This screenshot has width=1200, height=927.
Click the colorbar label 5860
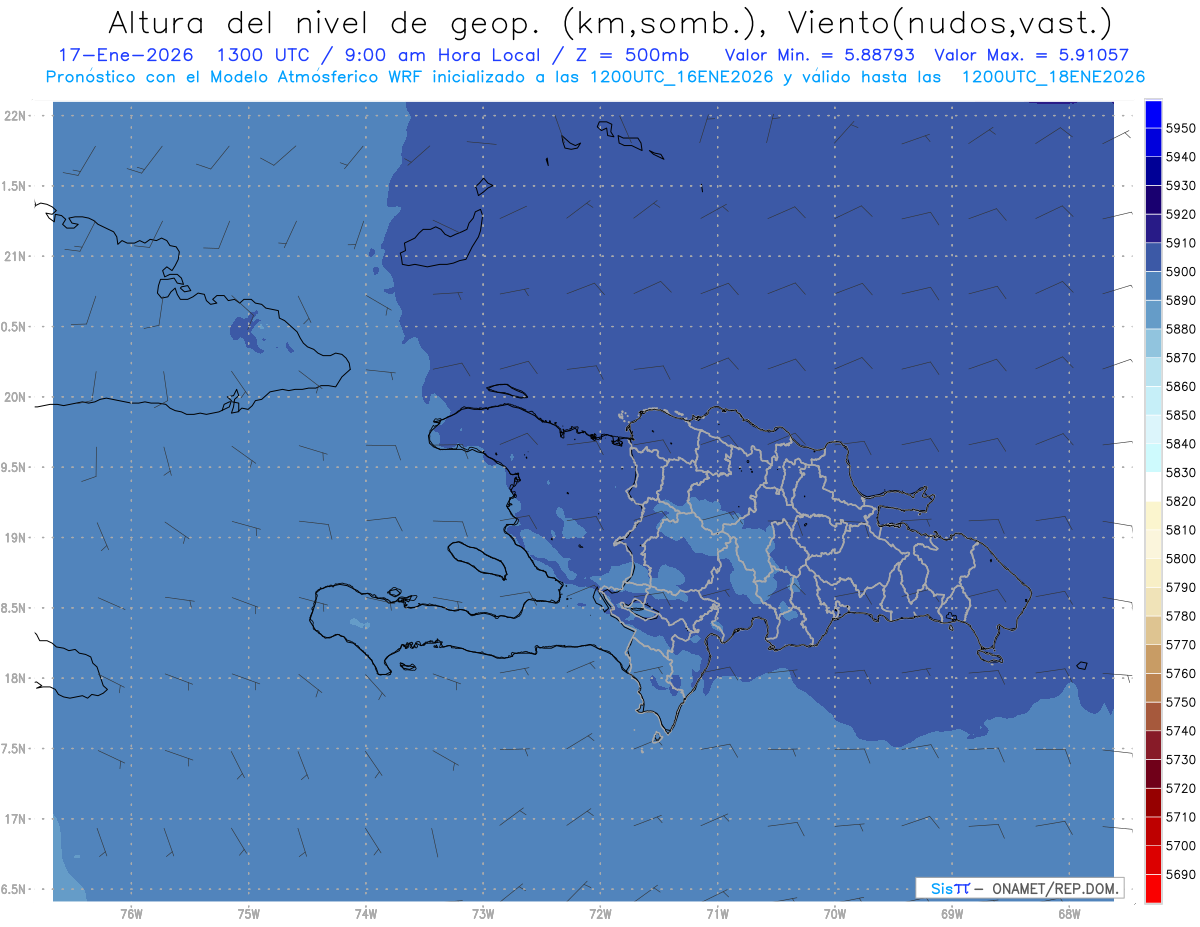coord(1180,386)
